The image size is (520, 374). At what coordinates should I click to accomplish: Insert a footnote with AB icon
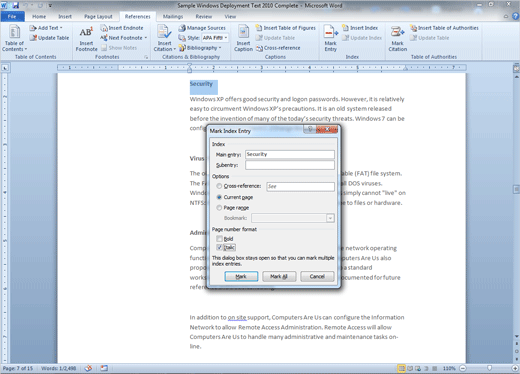click(x=86, y=39)
